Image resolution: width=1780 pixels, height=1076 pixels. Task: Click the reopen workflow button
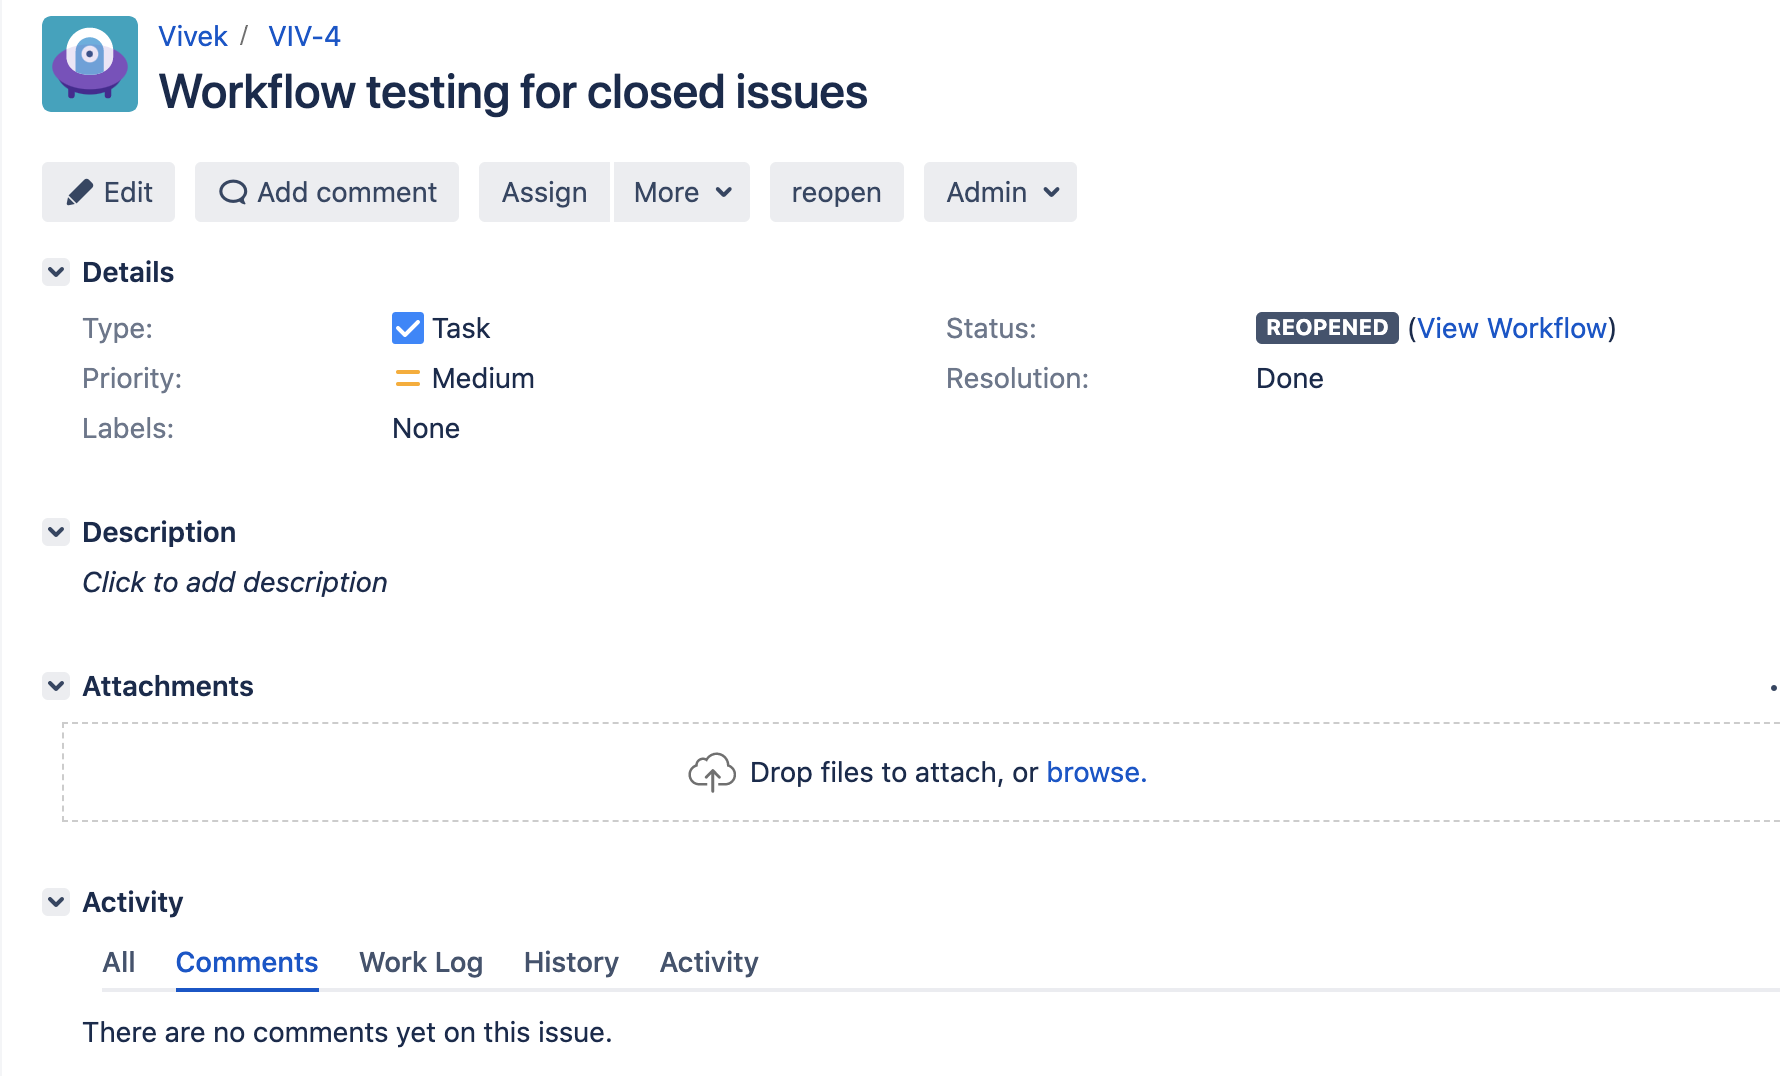pos(836,192)
